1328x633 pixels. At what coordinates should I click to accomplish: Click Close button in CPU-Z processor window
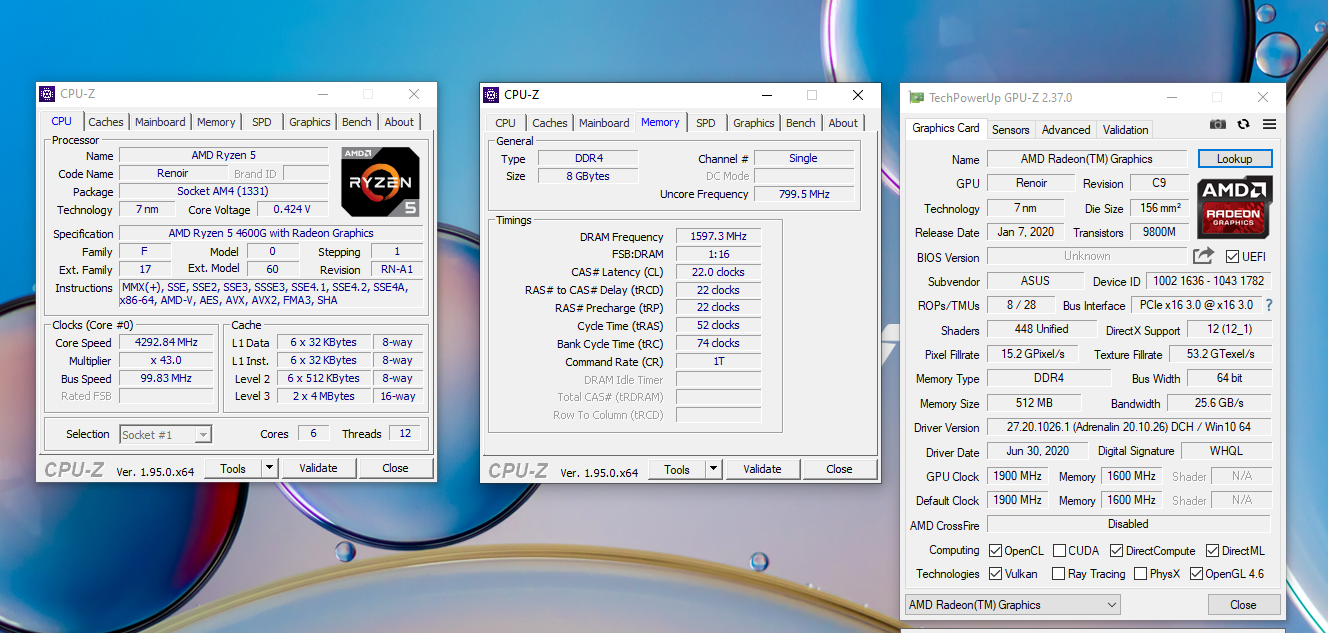395,468
